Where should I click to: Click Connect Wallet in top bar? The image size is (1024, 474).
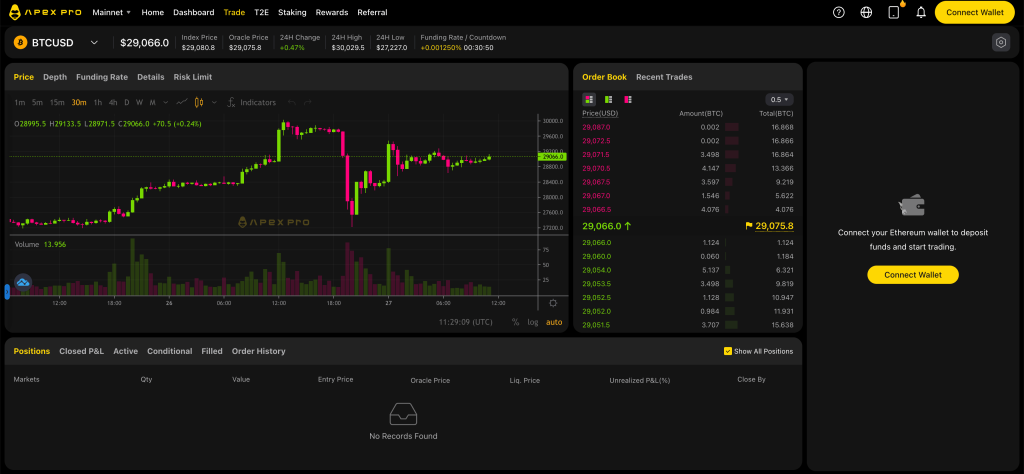pos(974,12)
